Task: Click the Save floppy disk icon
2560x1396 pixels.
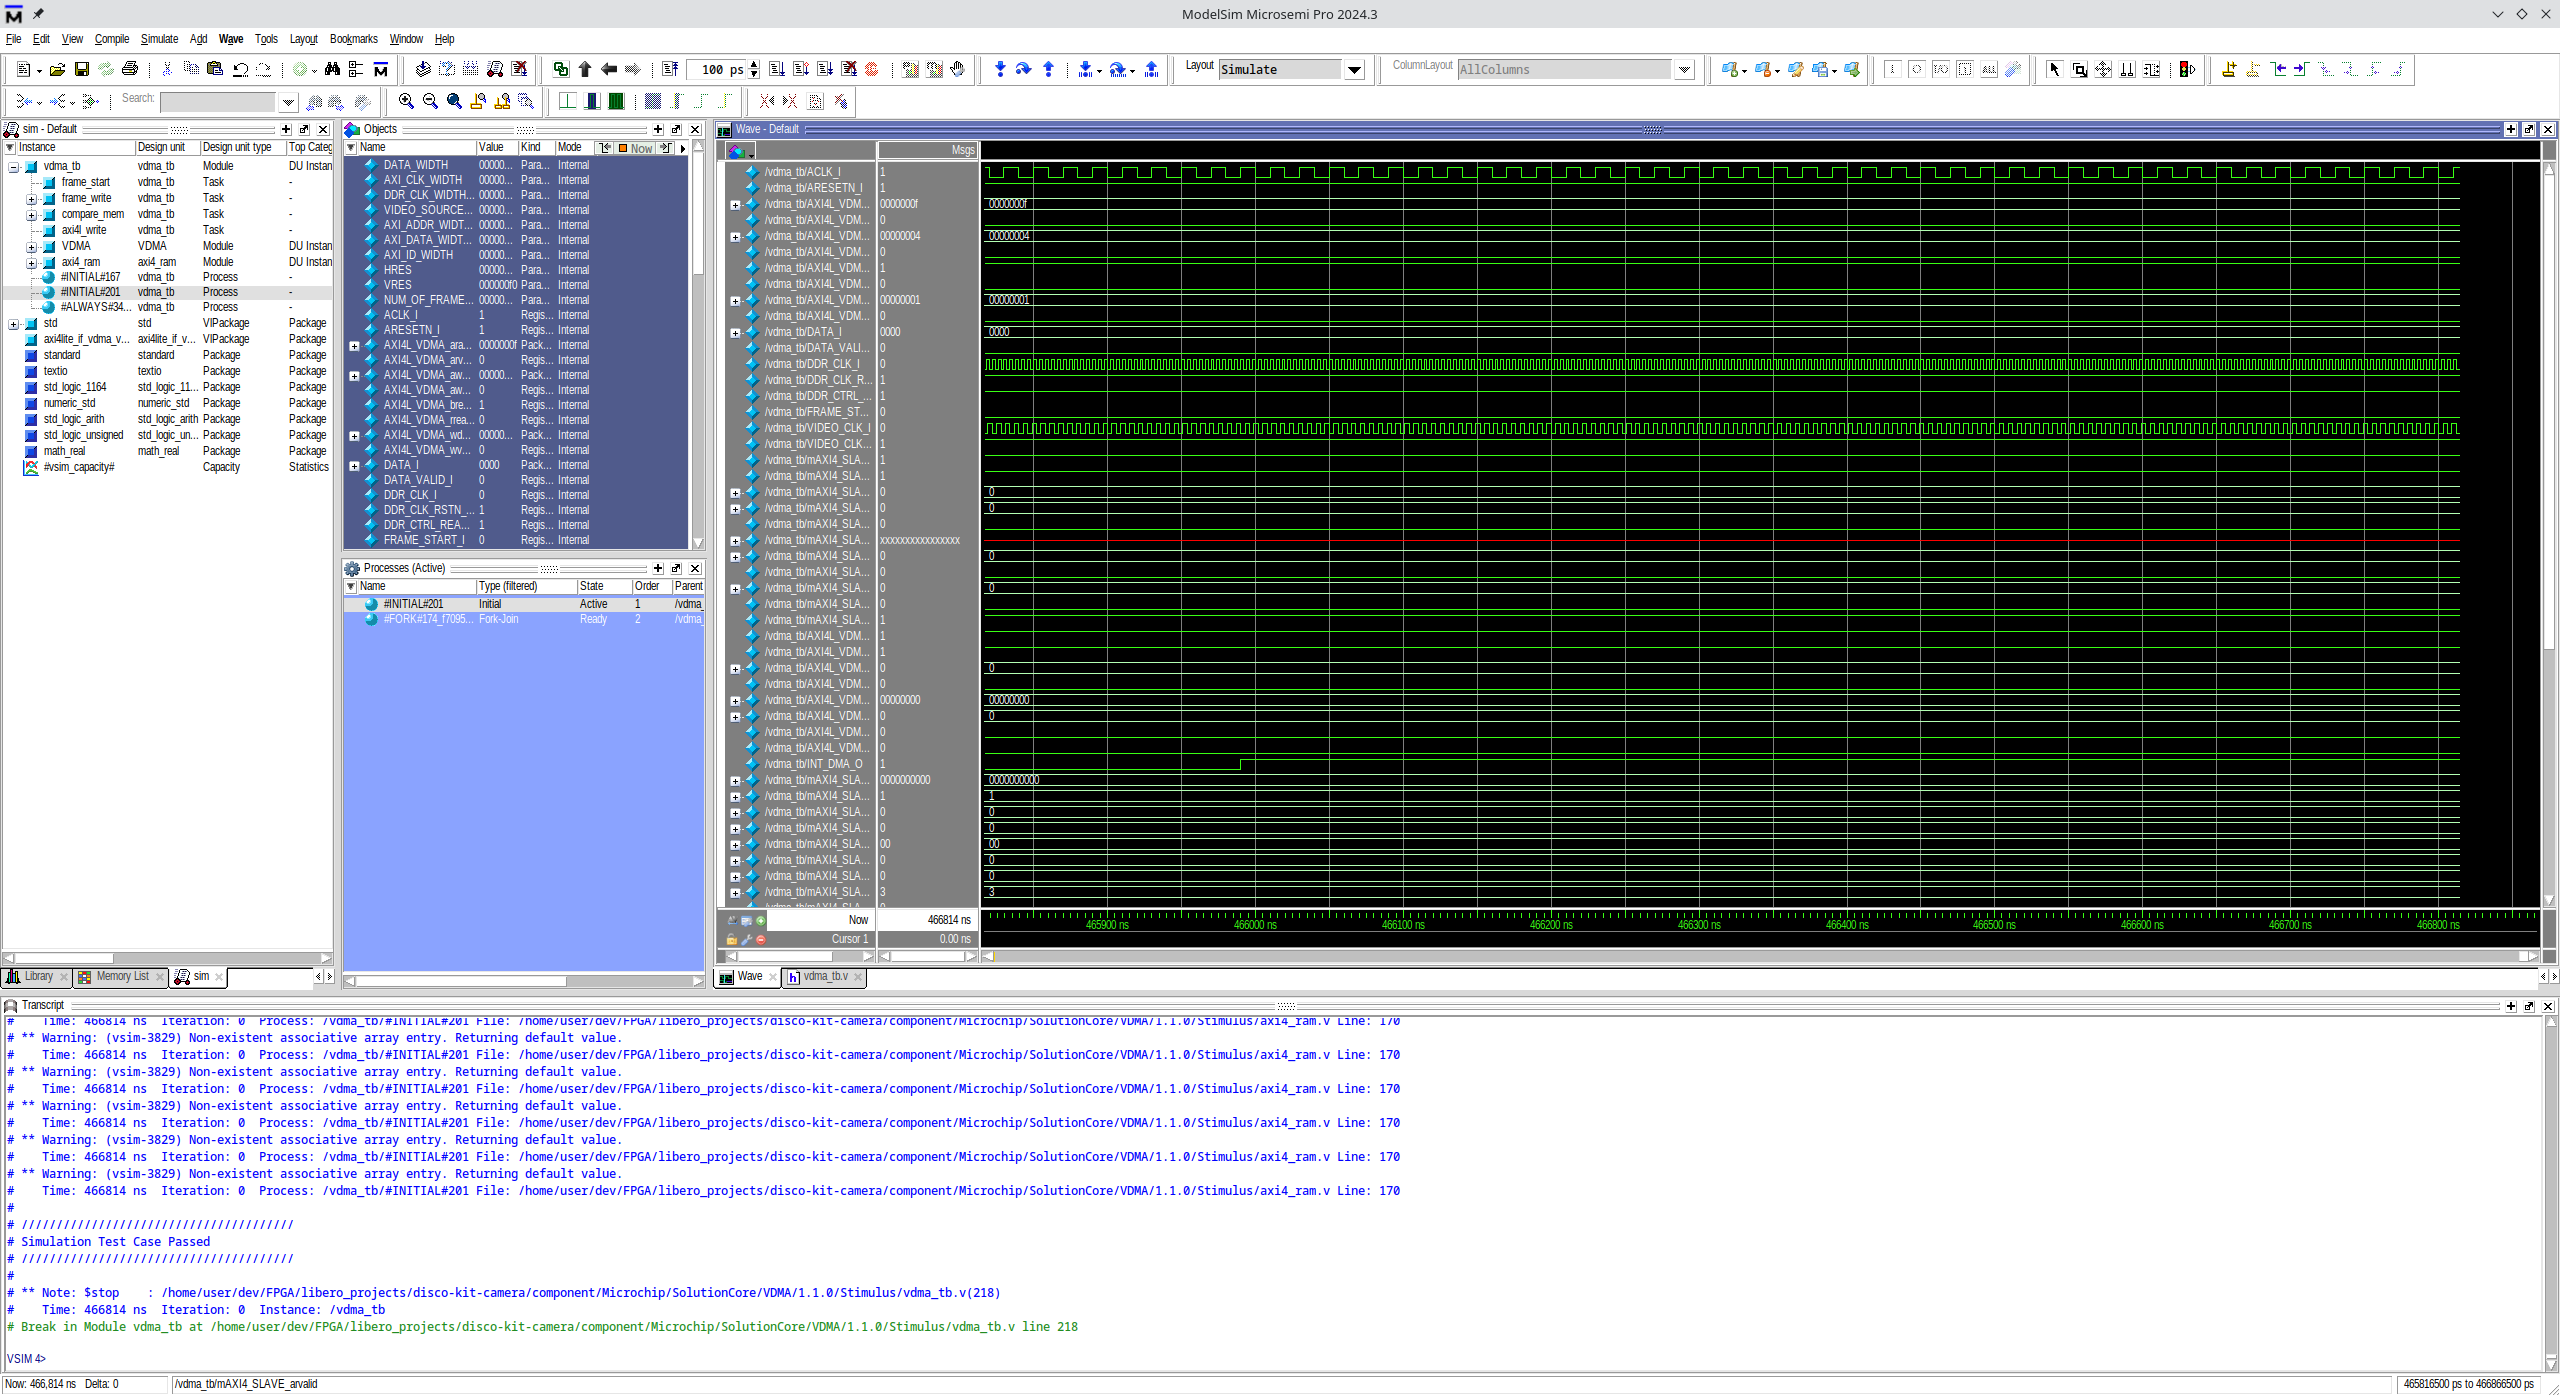Action: pyautogui.click(x=82, y=69)
